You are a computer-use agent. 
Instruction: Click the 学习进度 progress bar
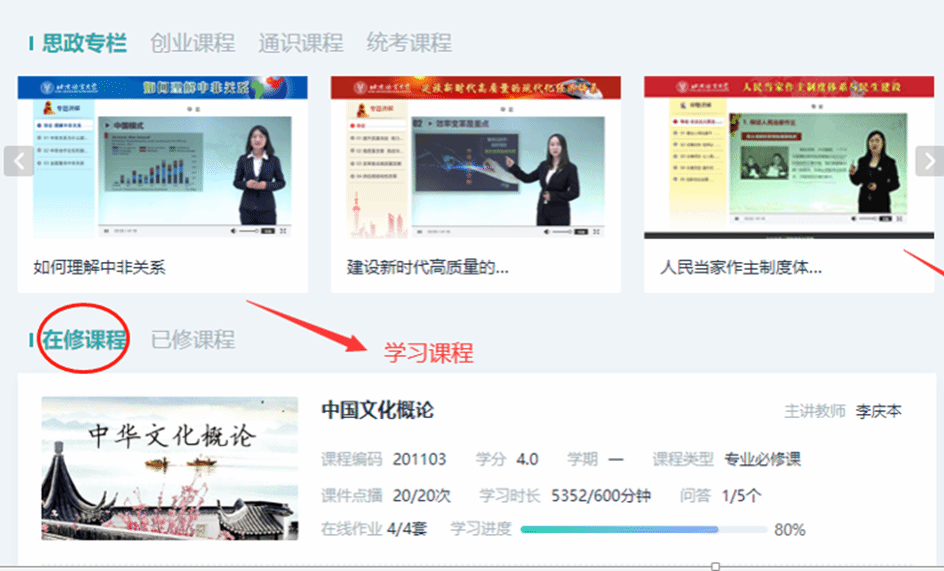coord(643,529)
